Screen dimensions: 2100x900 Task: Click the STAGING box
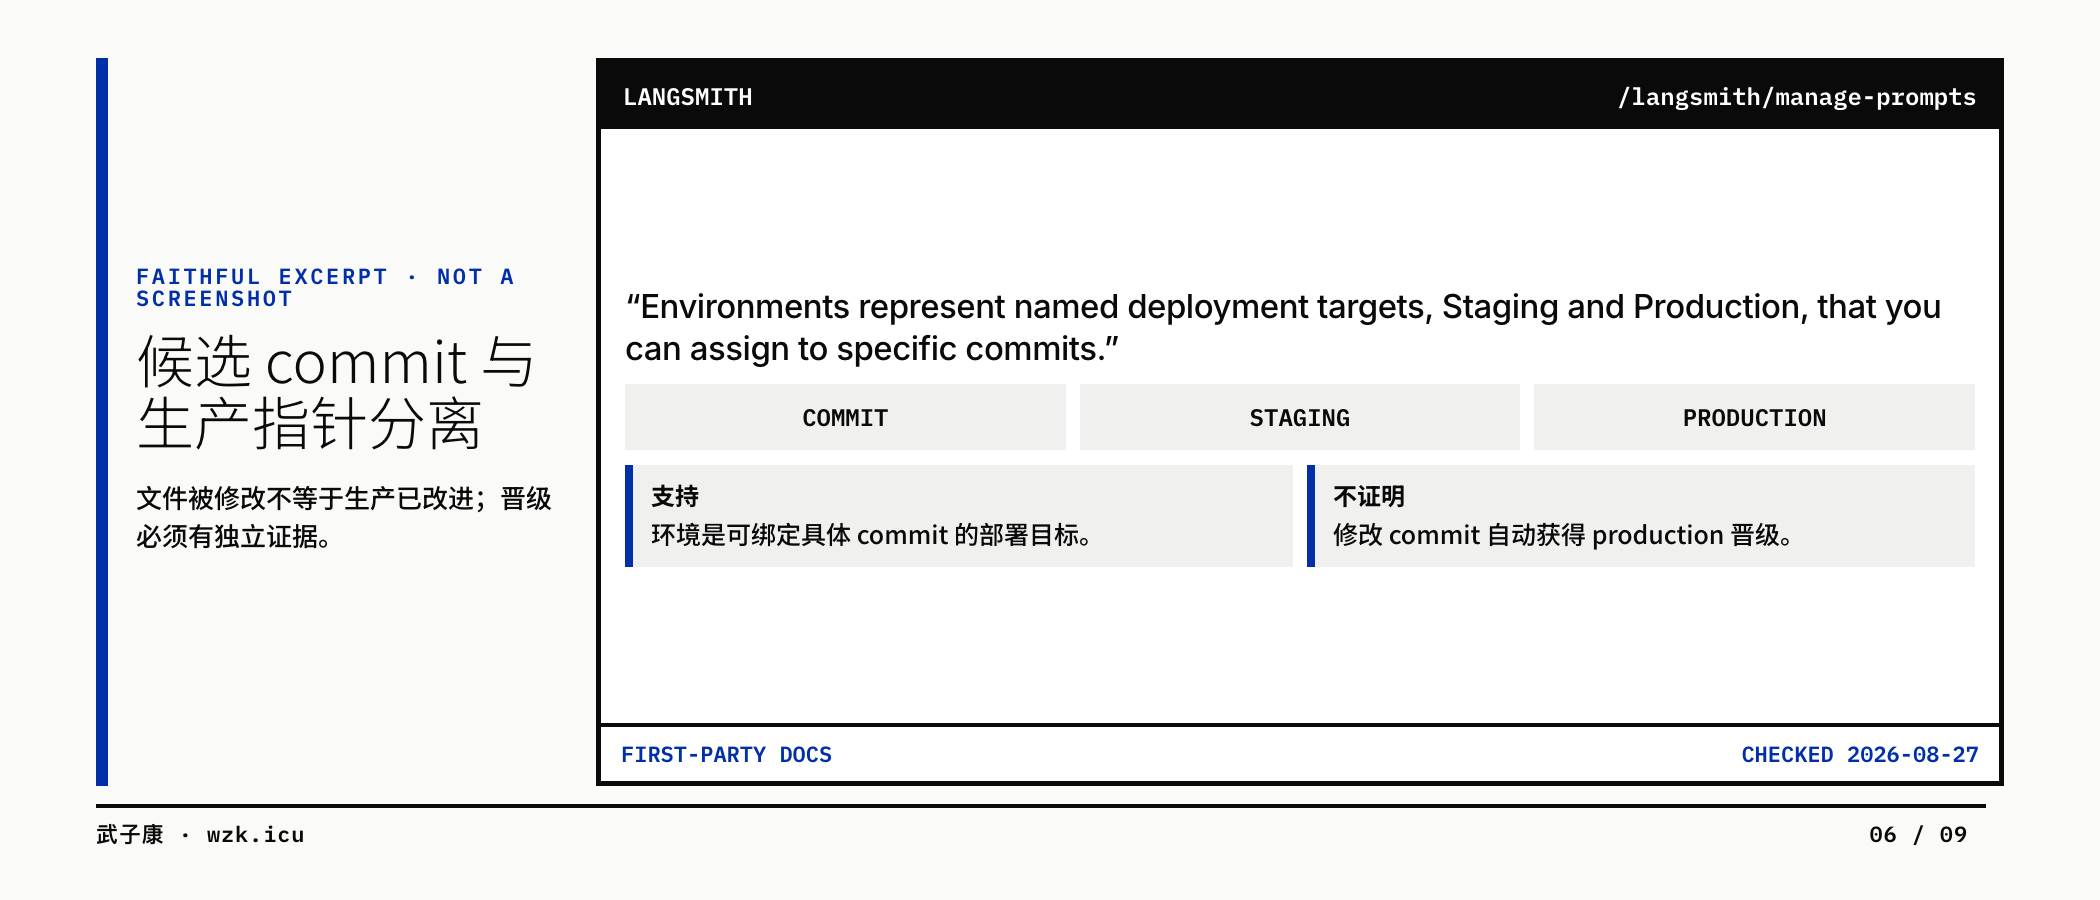point(1299,417)
